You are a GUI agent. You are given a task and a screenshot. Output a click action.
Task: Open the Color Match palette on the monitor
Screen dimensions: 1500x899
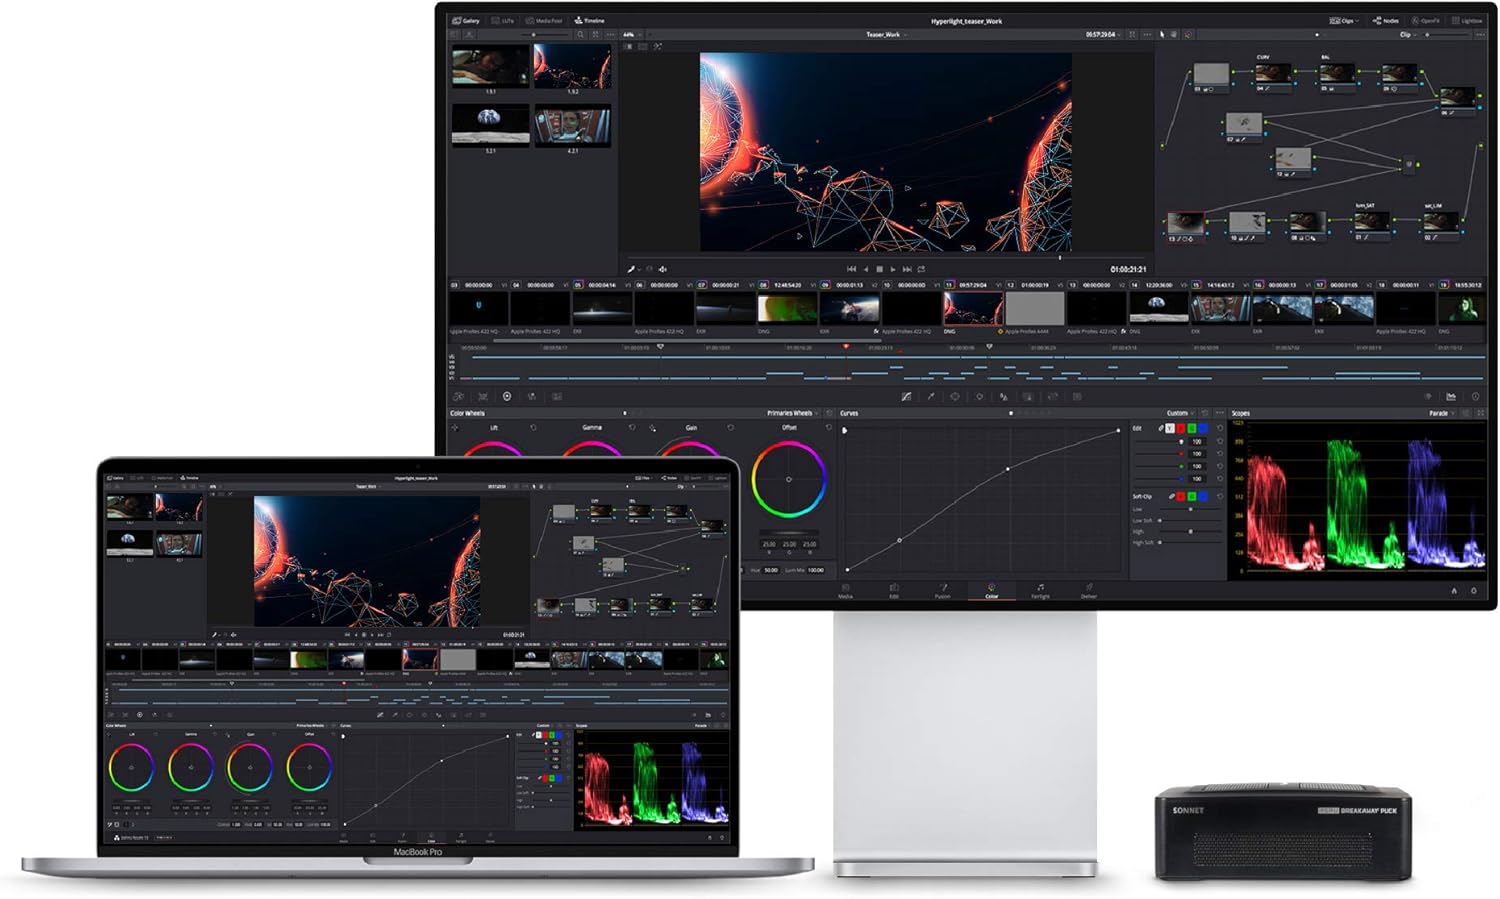click(482, 397)
